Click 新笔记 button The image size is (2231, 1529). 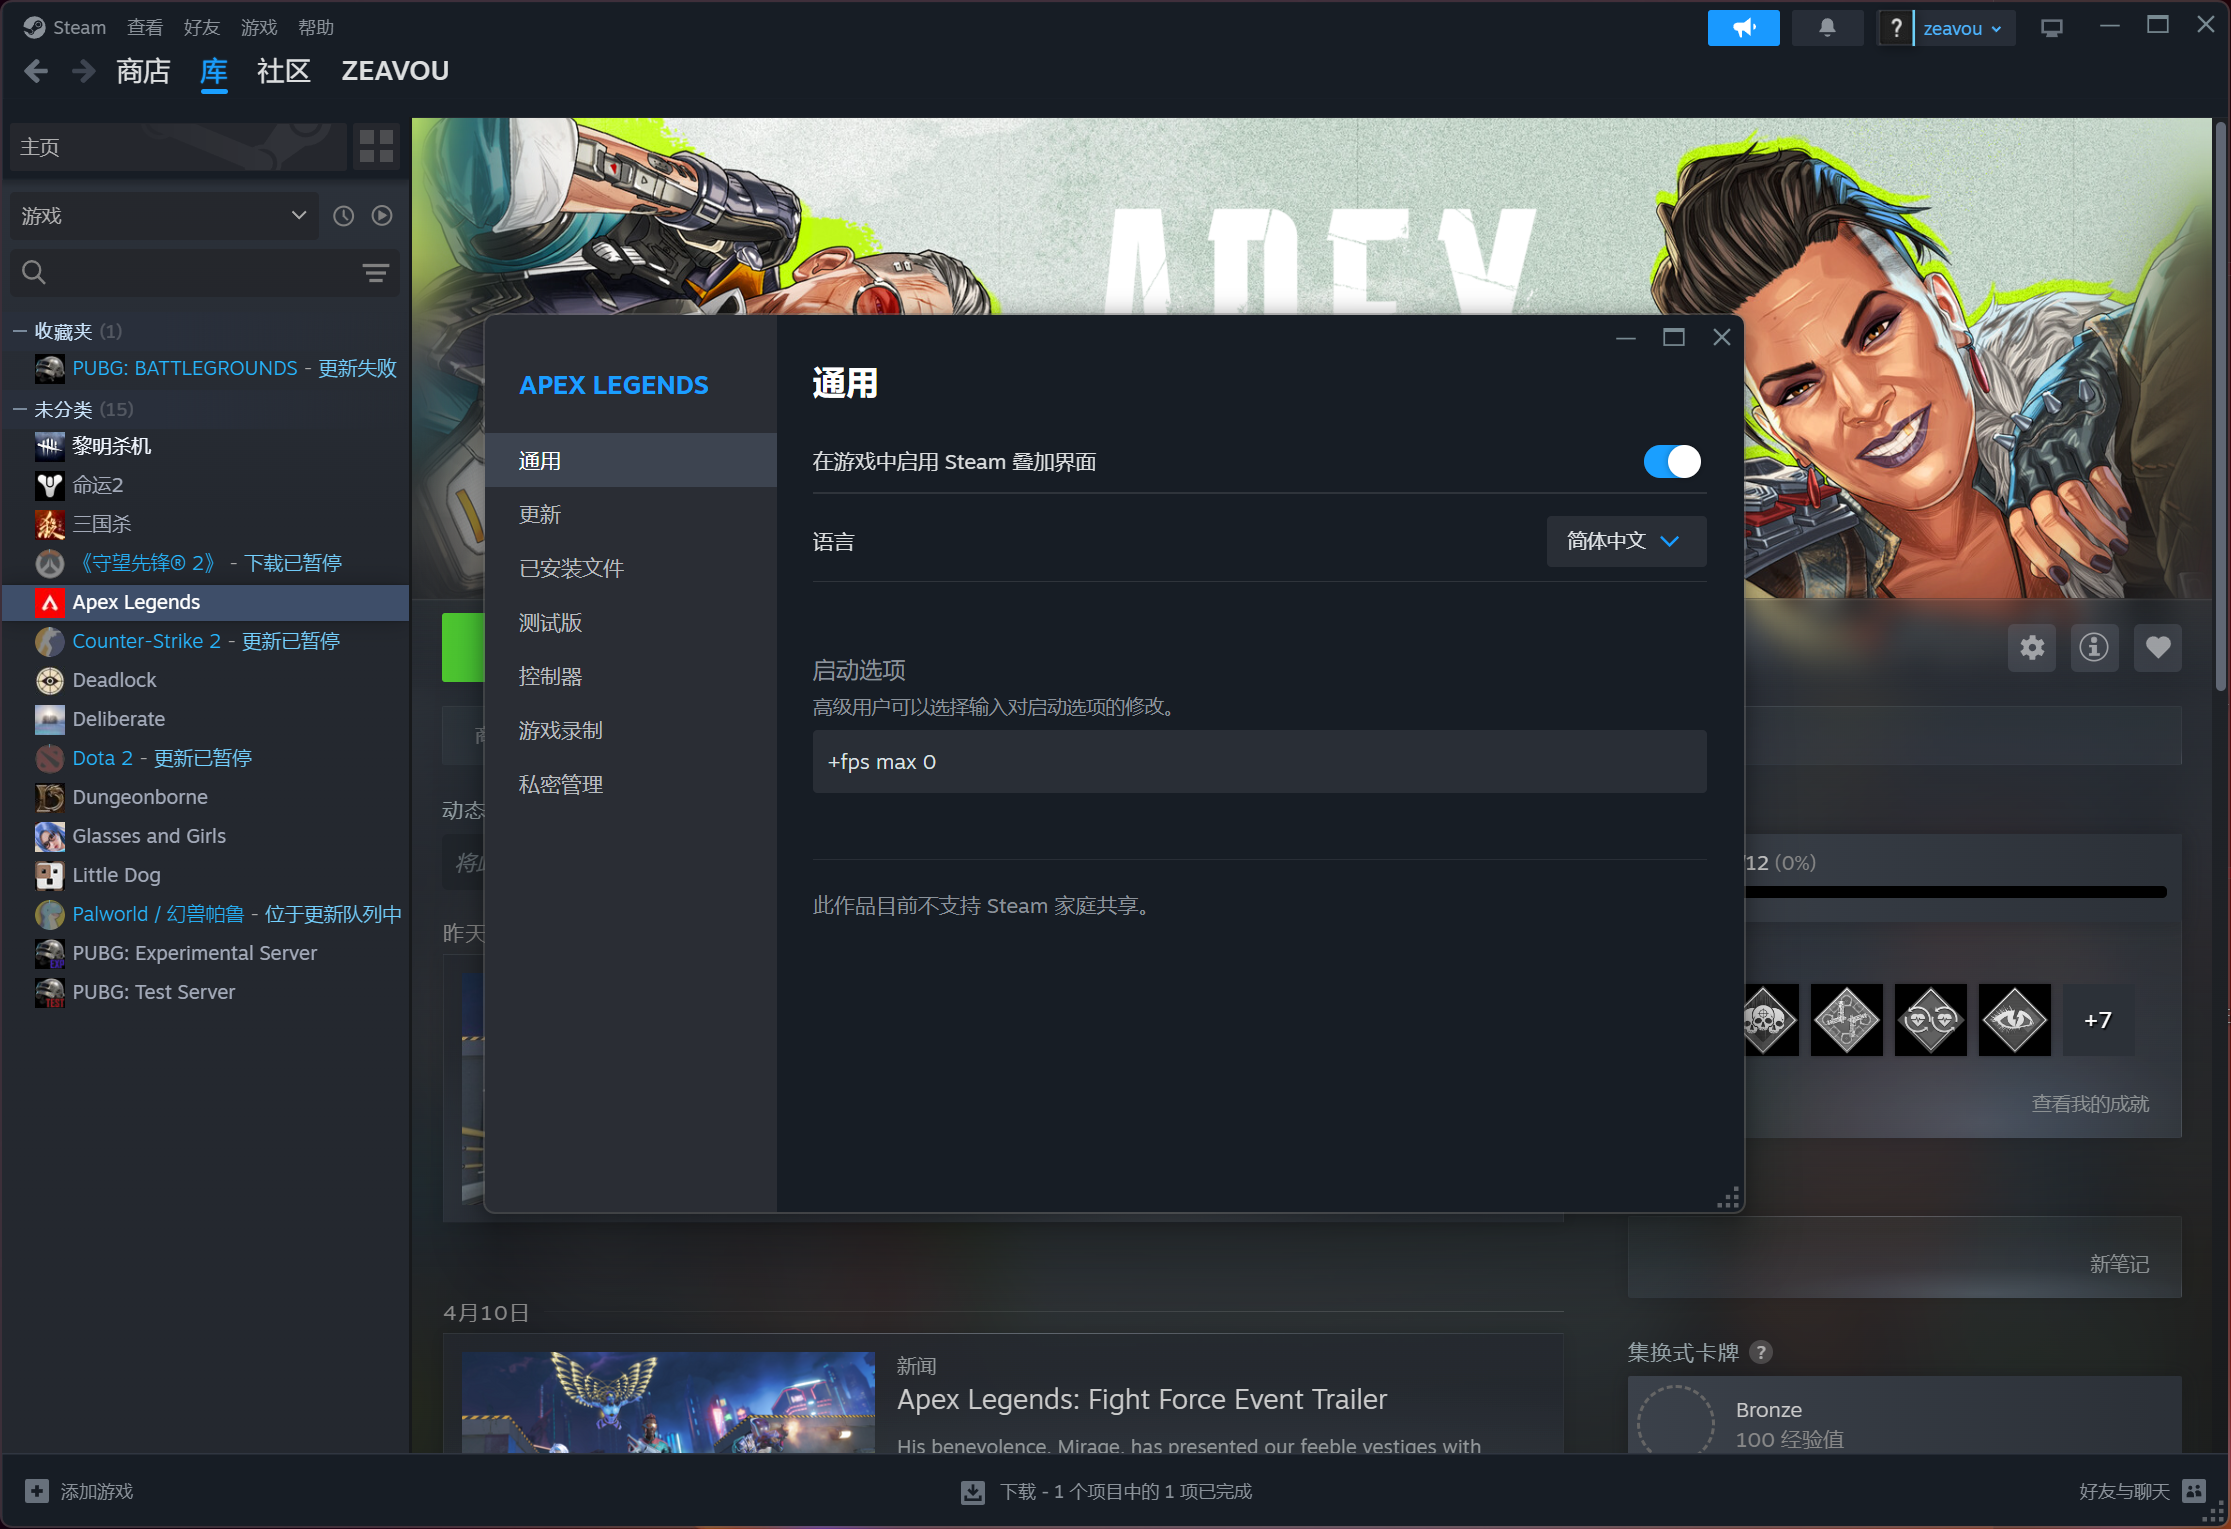point(2119,1264)
